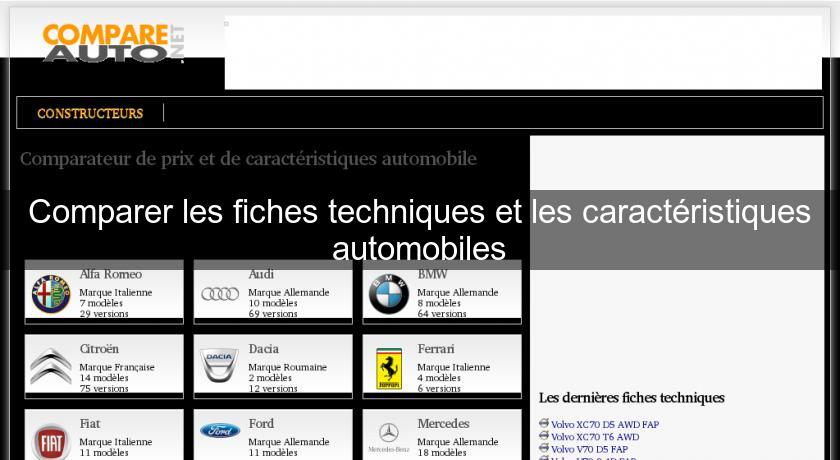Click '4 modèles' text under Ferrari
The image size is (840, 460).
[x=439, y=378]
